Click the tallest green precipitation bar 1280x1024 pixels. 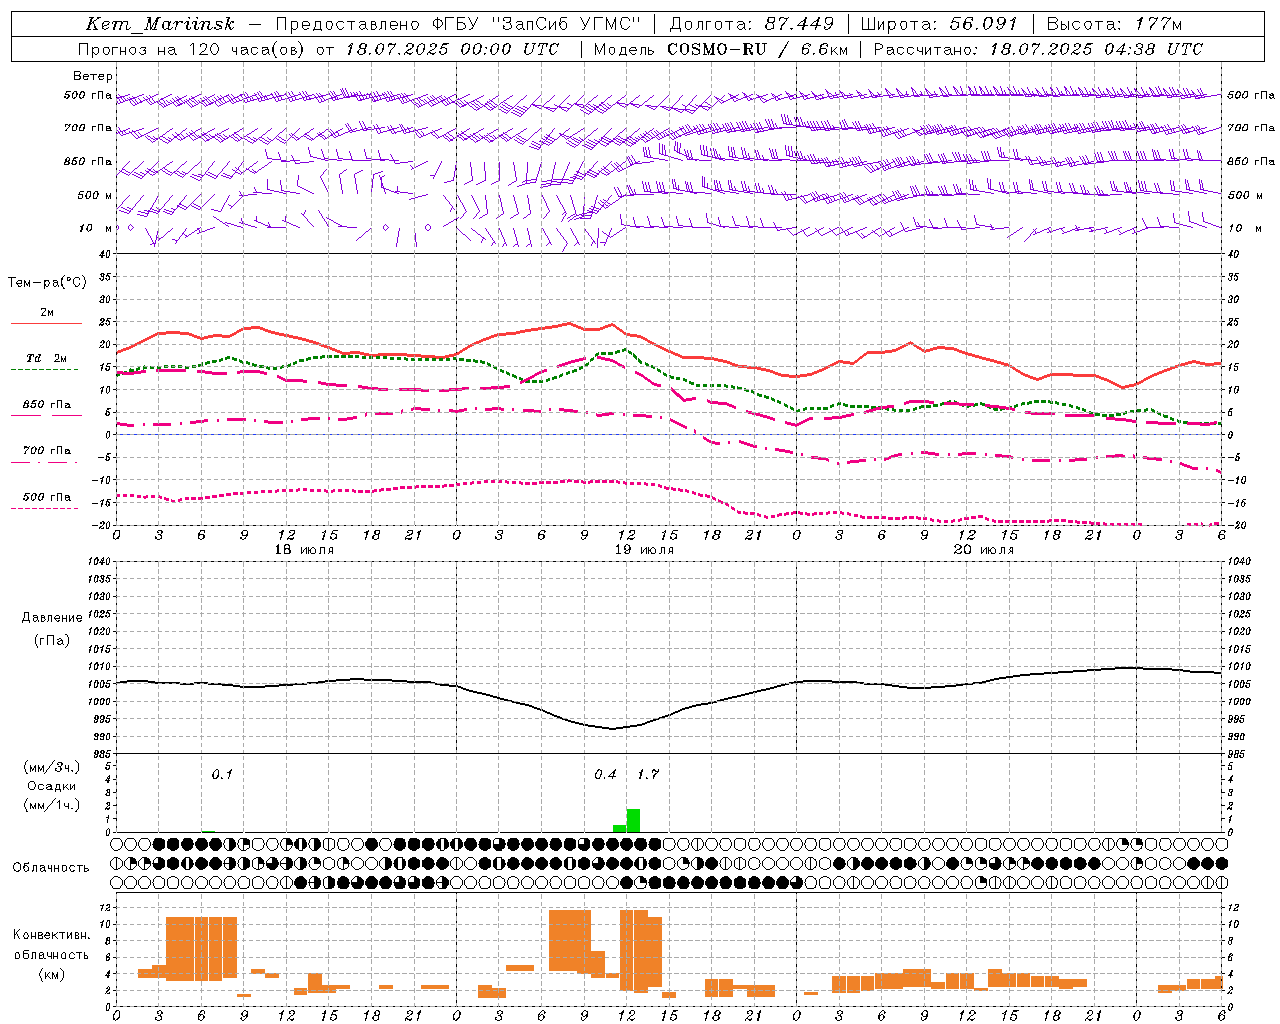[x=633, y=821]
